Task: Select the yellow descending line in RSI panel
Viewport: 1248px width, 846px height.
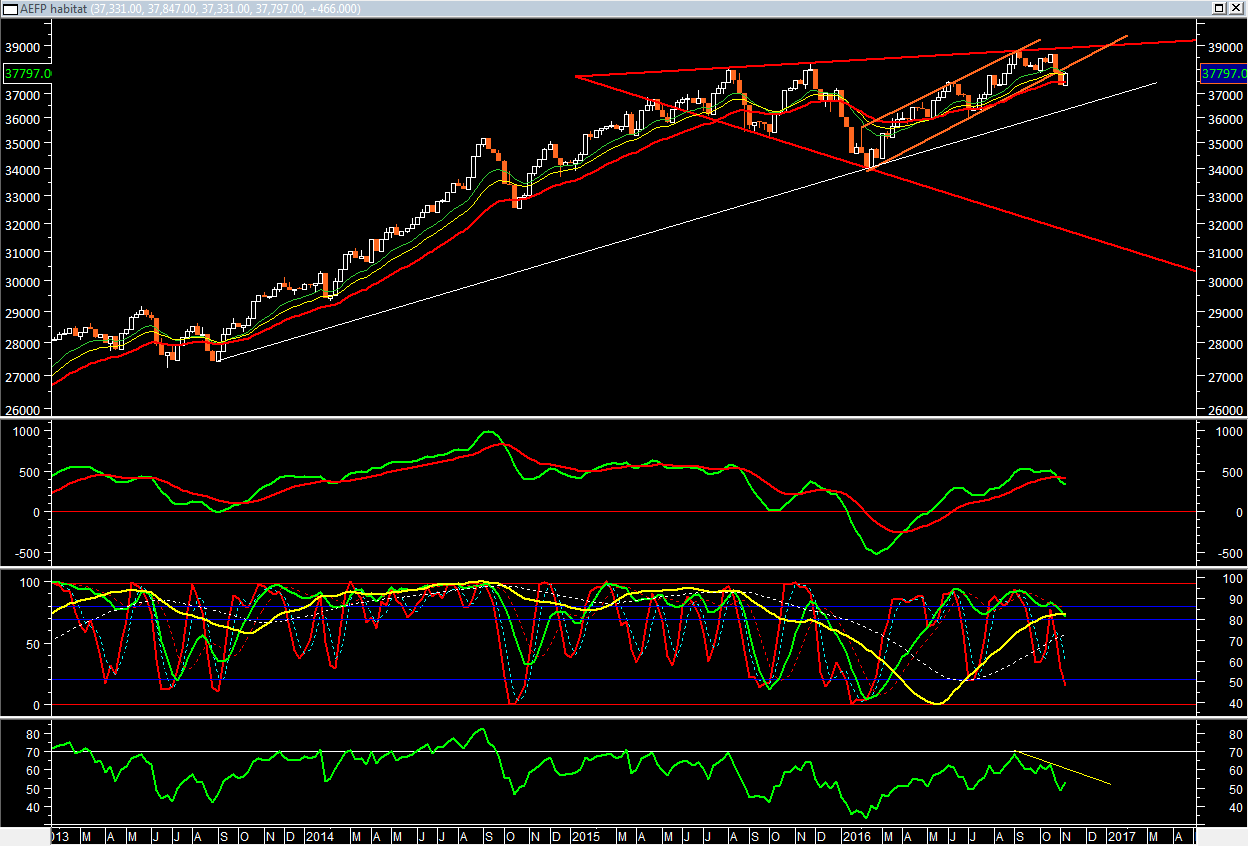Action: click(1062, 767)
